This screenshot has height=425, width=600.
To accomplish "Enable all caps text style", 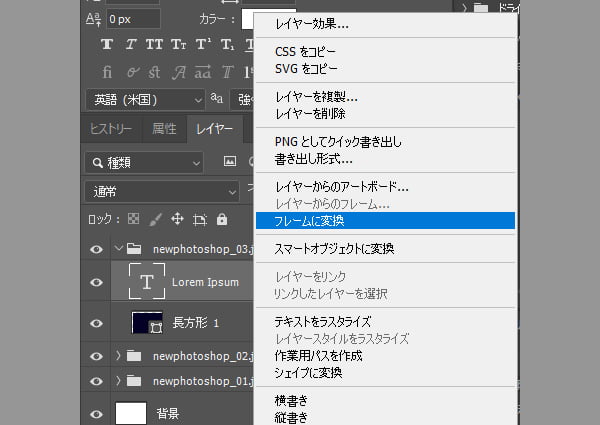I will (x=156, y=45).
